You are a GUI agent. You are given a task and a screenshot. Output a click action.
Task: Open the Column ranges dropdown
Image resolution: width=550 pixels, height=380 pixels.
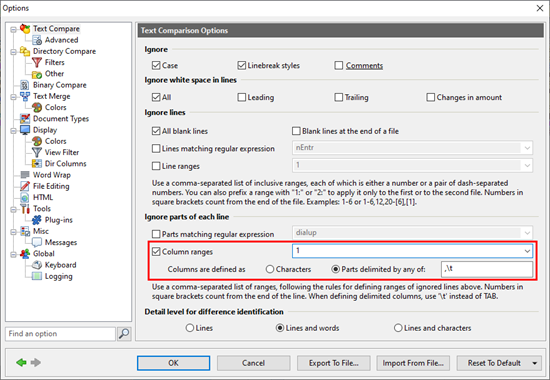tap(527, 251)
